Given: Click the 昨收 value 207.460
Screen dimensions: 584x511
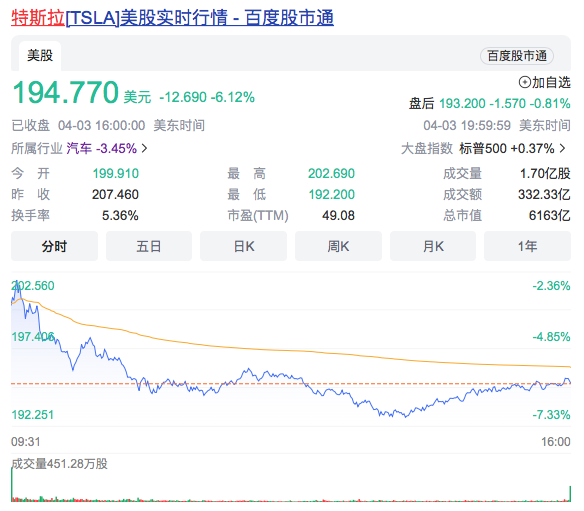Looking at the screenshot, I should click(115, 194).
